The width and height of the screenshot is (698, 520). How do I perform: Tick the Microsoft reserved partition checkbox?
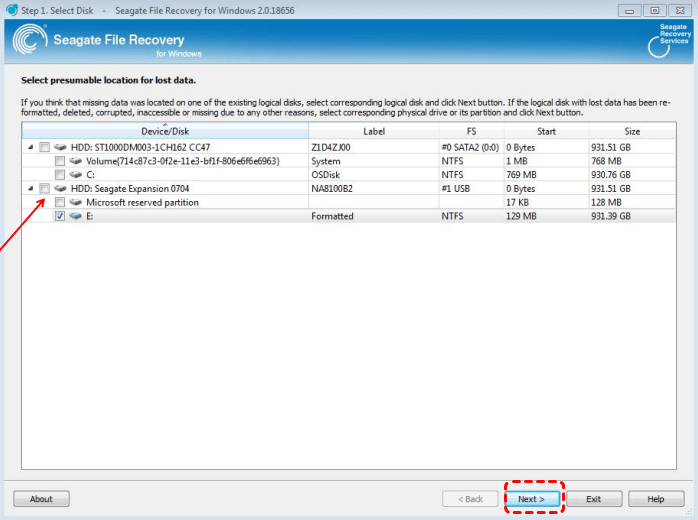[61, 202]
